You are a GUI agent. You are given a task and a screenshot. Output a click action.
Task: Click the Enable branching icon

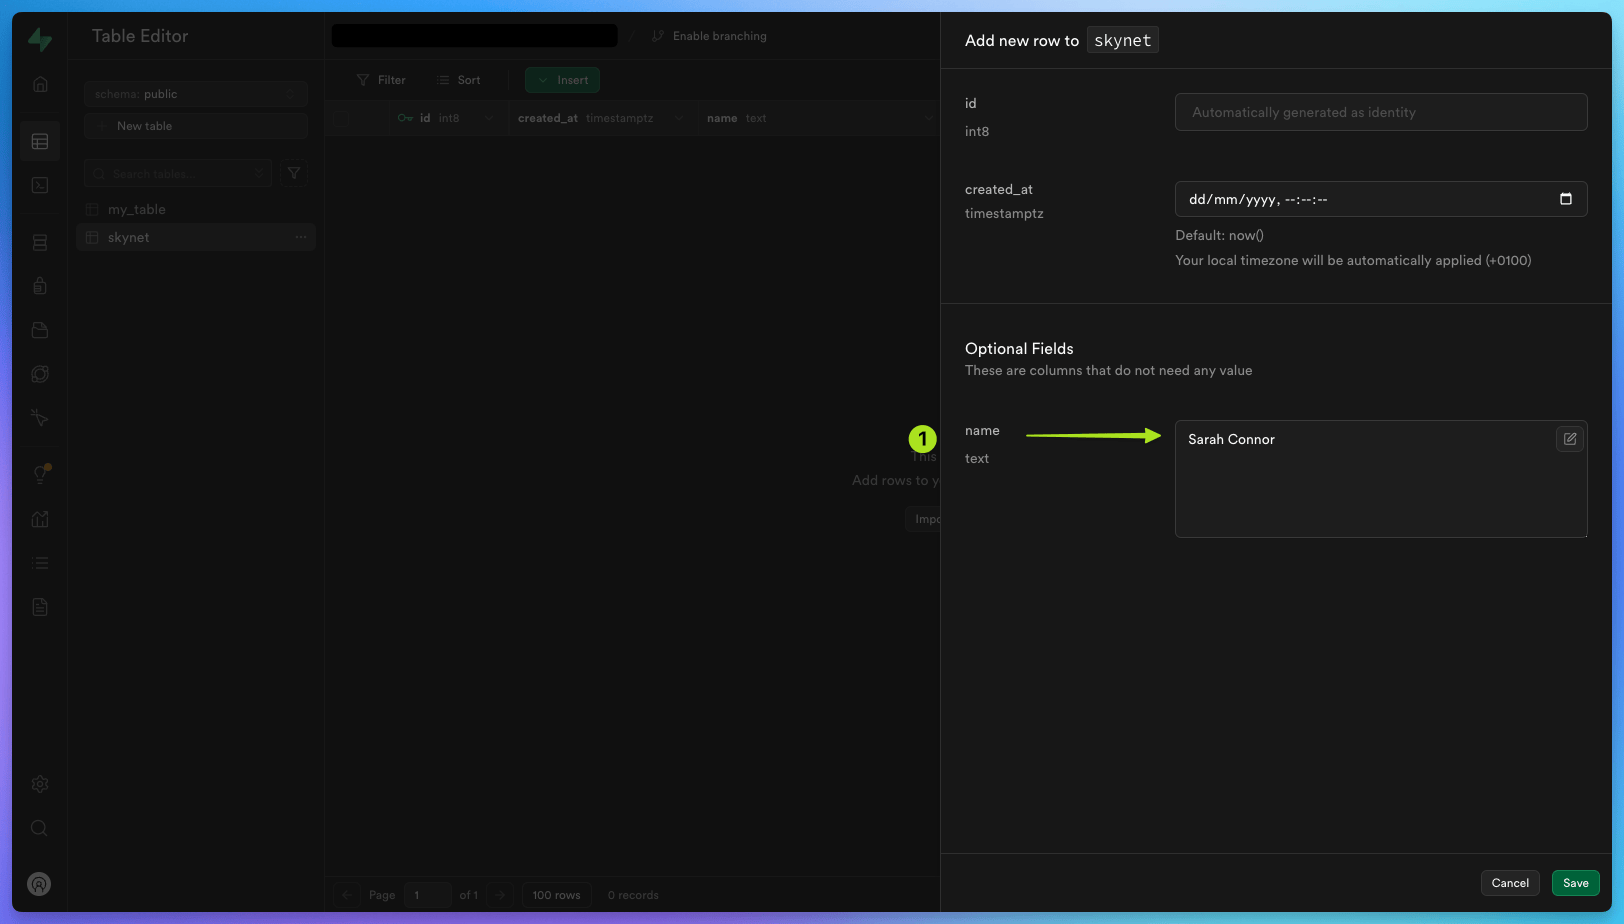[657, 36]
